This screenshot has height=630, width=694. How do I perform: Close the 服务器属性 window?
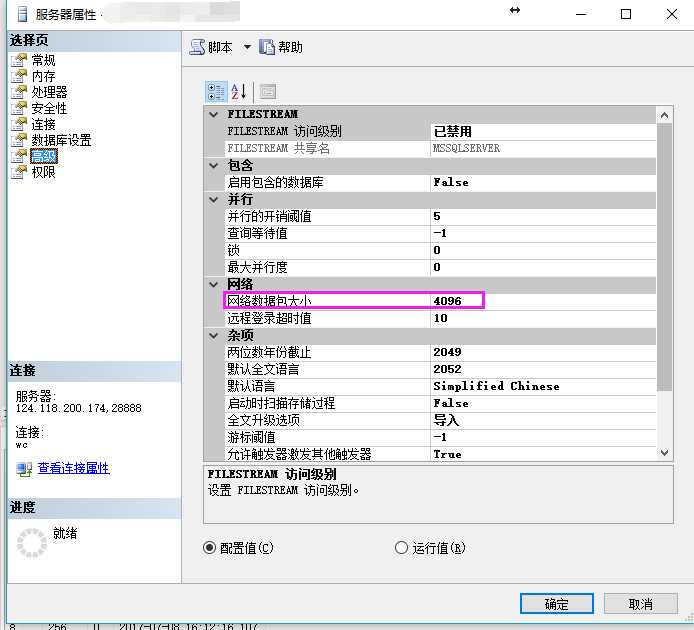[x=671, y=14]
